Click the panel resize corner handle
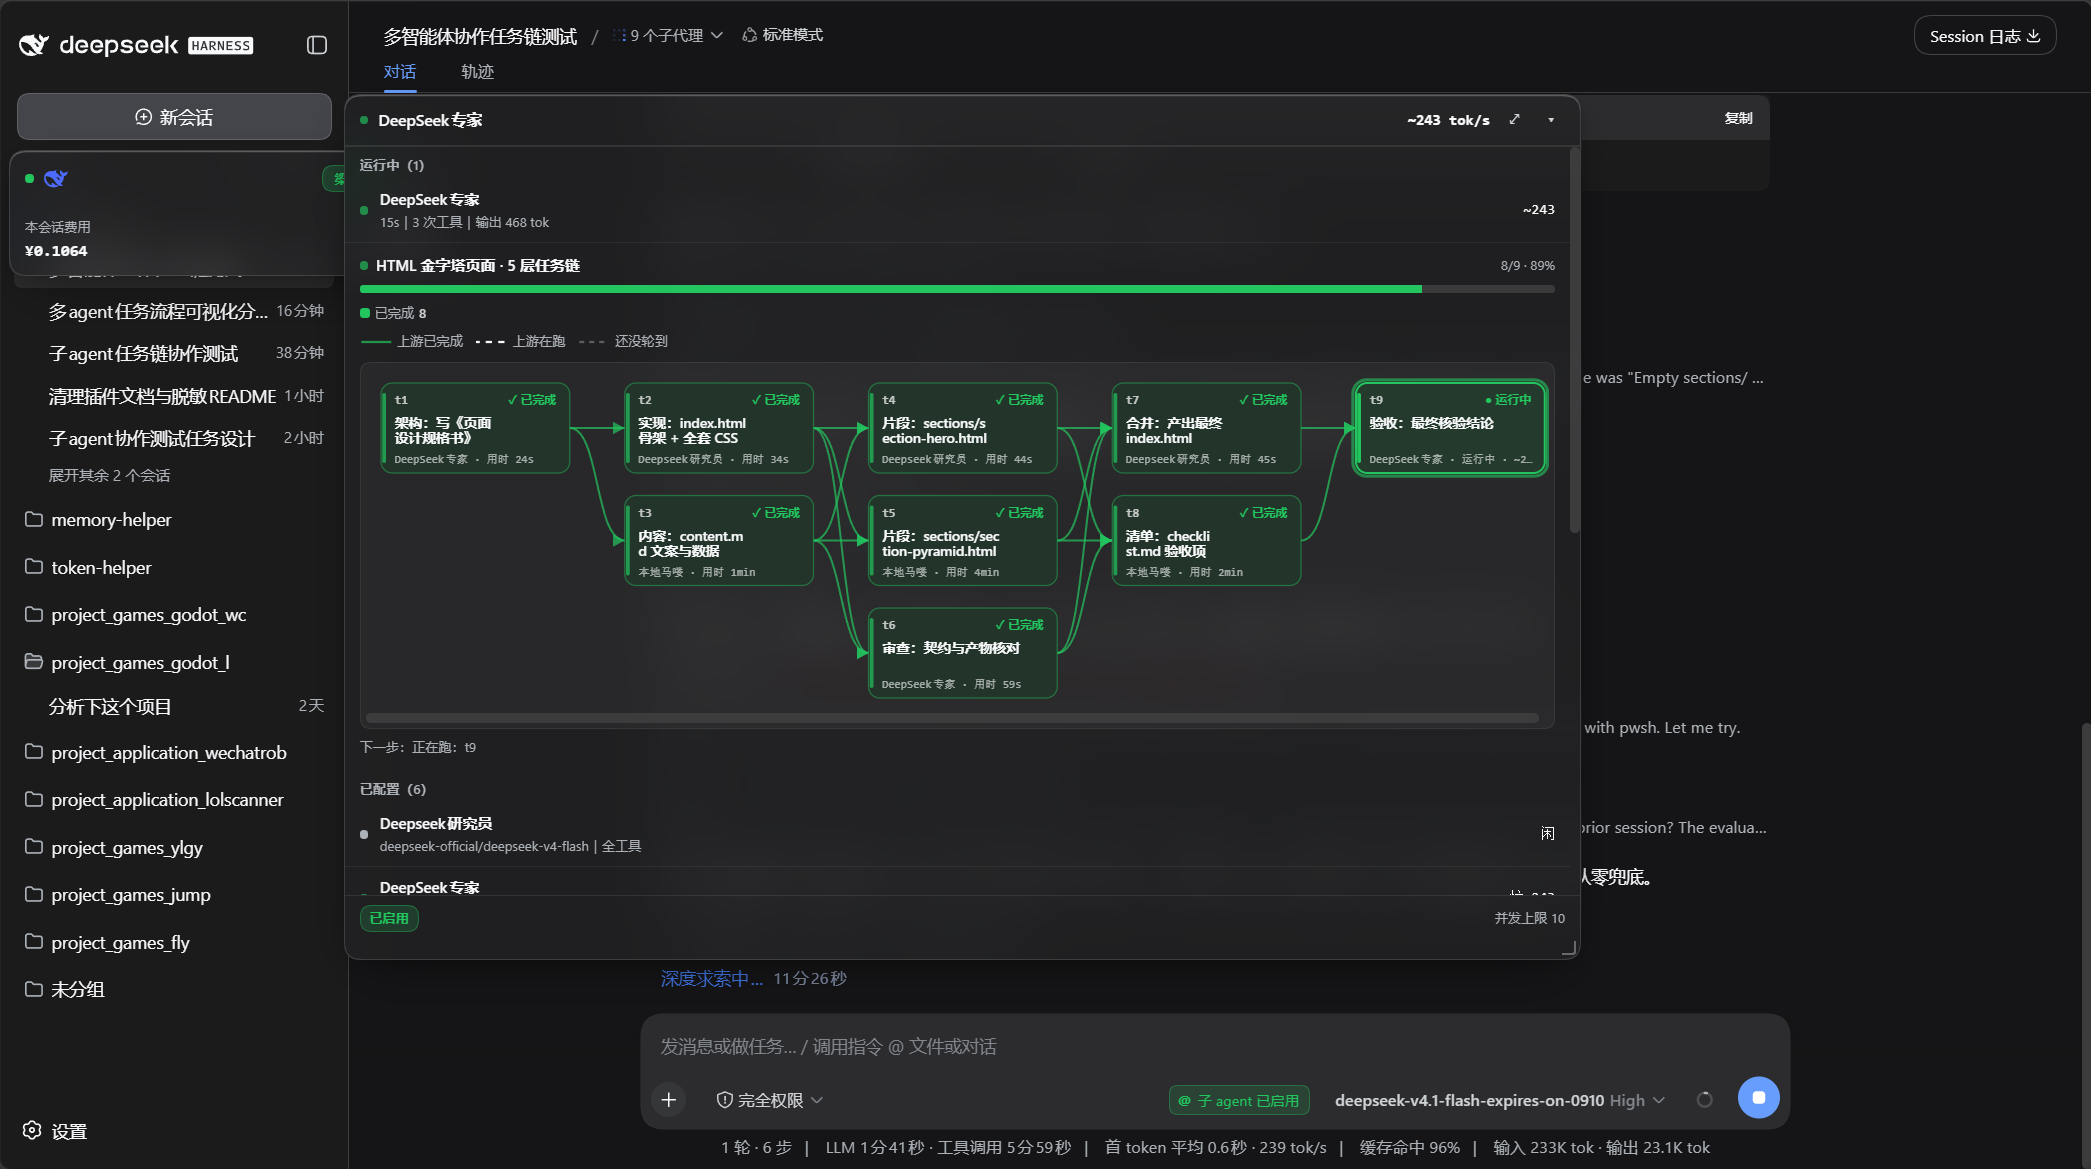The width and height of the screenshot is (2091, 1169). (x=1569, y=949)
